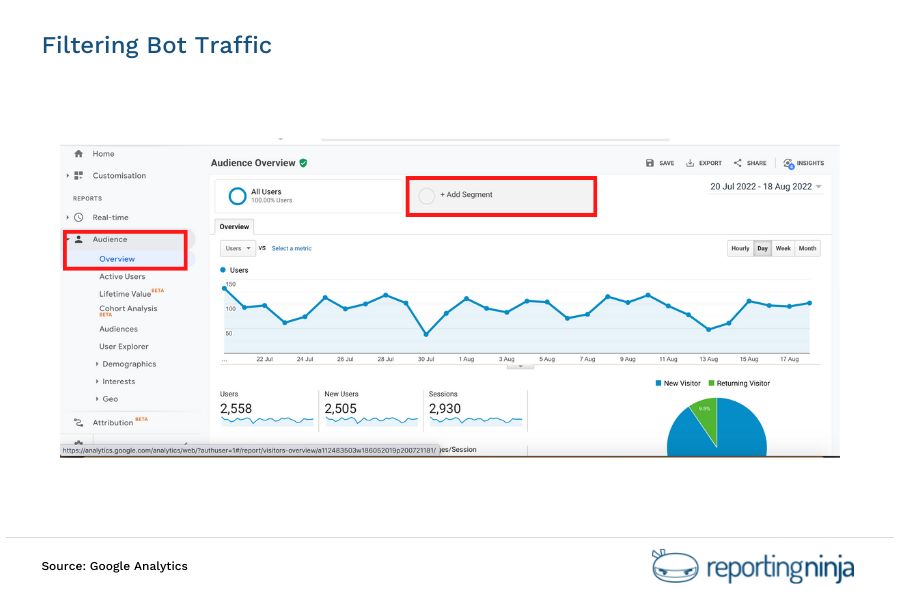Image resolution: width=900 pixels, height=600 pixels.
Task: Click the blue Users legend dot
Action: click(223, 270)
